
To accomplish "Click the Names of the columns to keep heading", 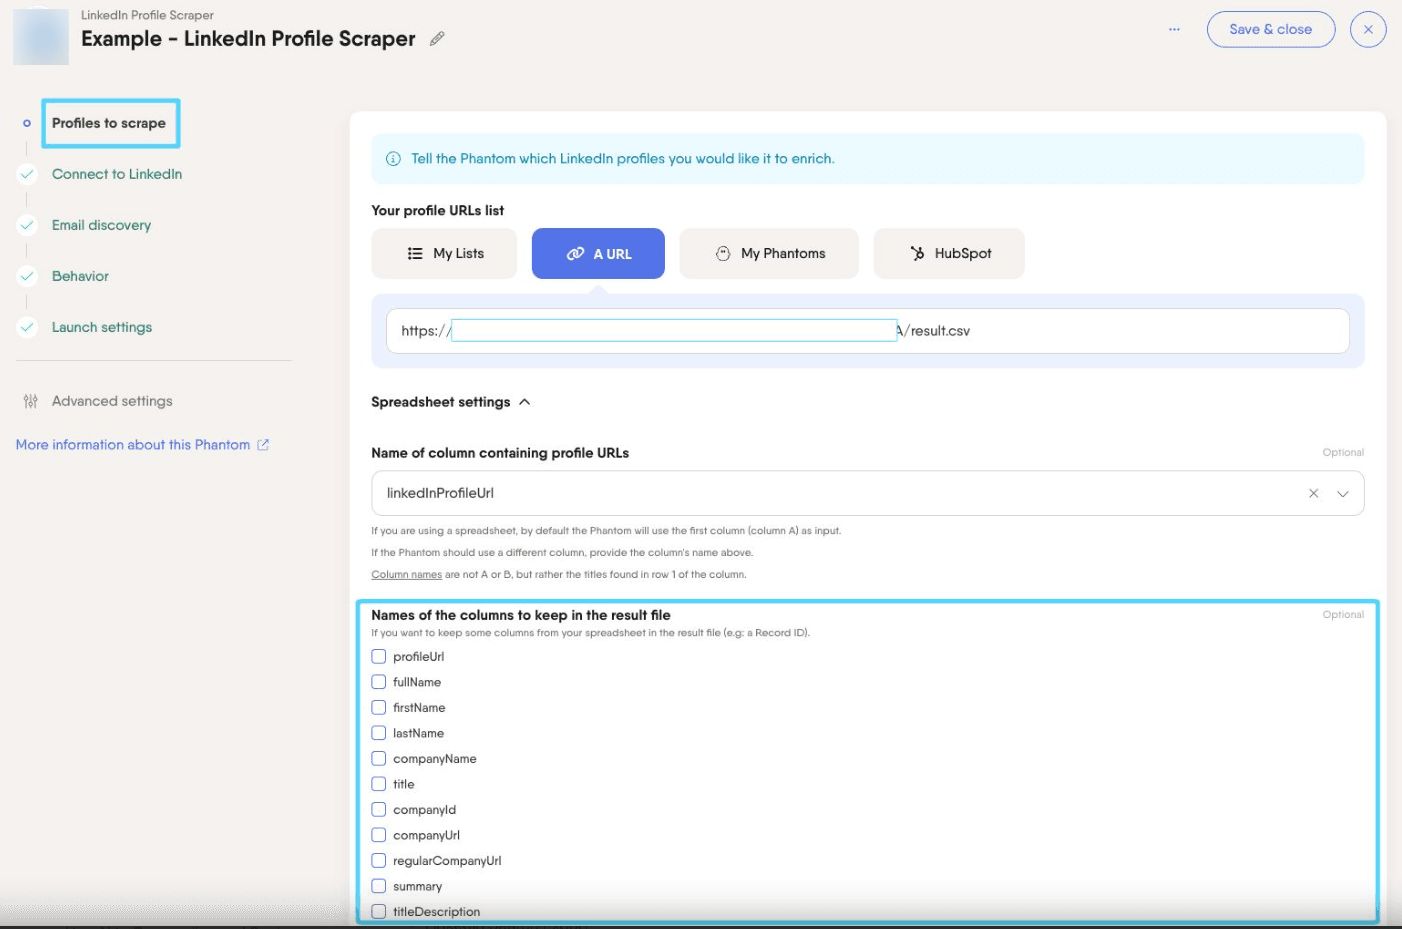I will [520, 615].
